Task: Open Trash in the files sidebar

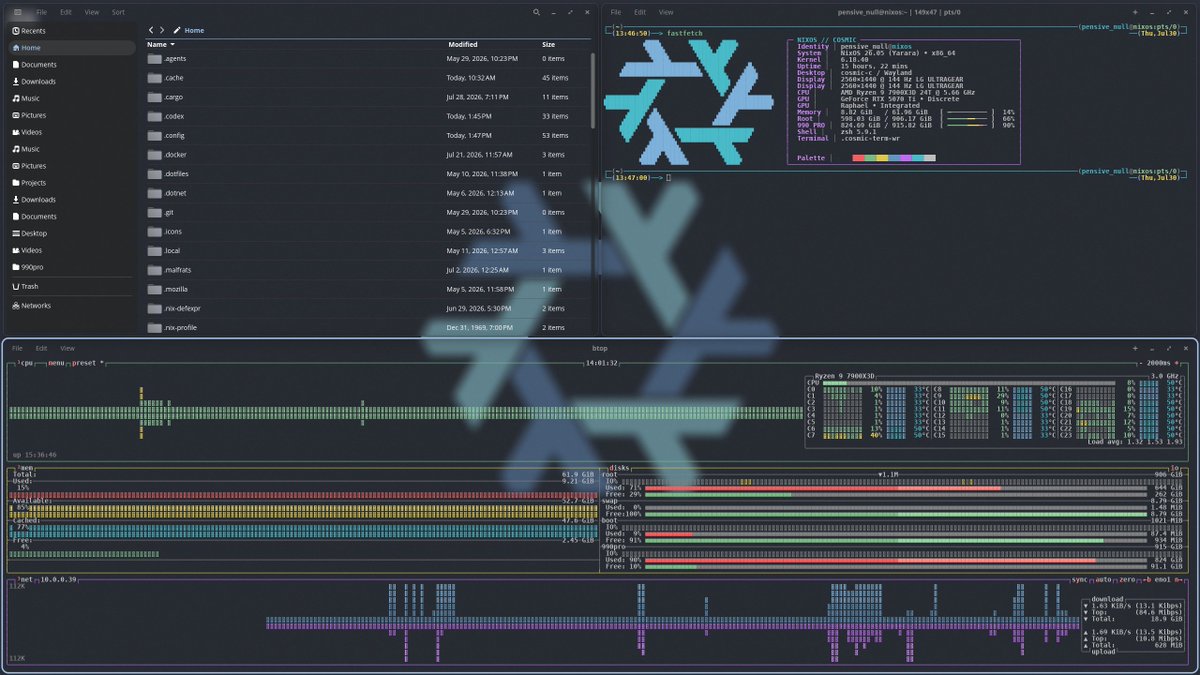Action: click(70, 286)
